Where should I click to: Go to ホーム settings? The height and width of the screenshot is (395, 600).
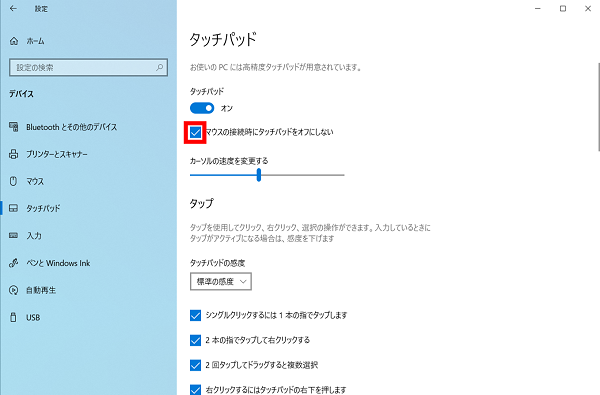35,41
